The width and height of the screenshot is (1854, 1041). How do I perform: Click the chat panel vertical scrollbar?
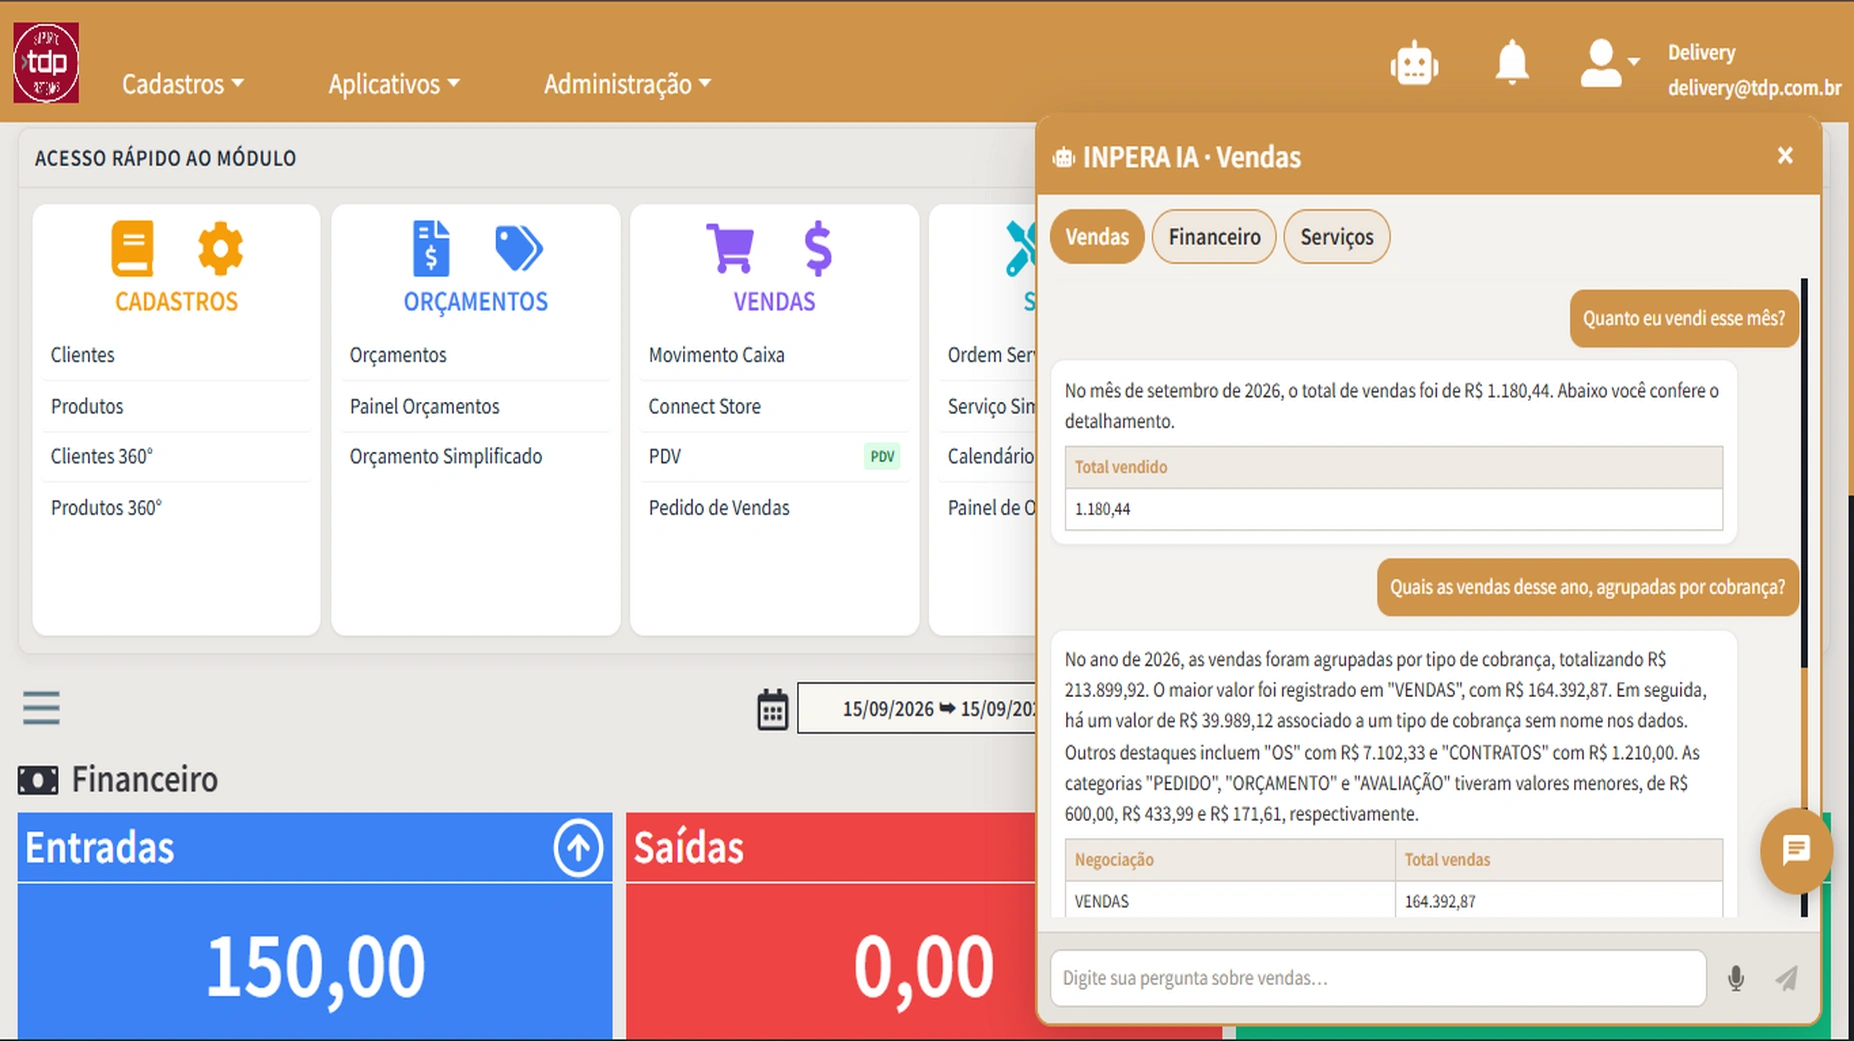(1805, 598)
